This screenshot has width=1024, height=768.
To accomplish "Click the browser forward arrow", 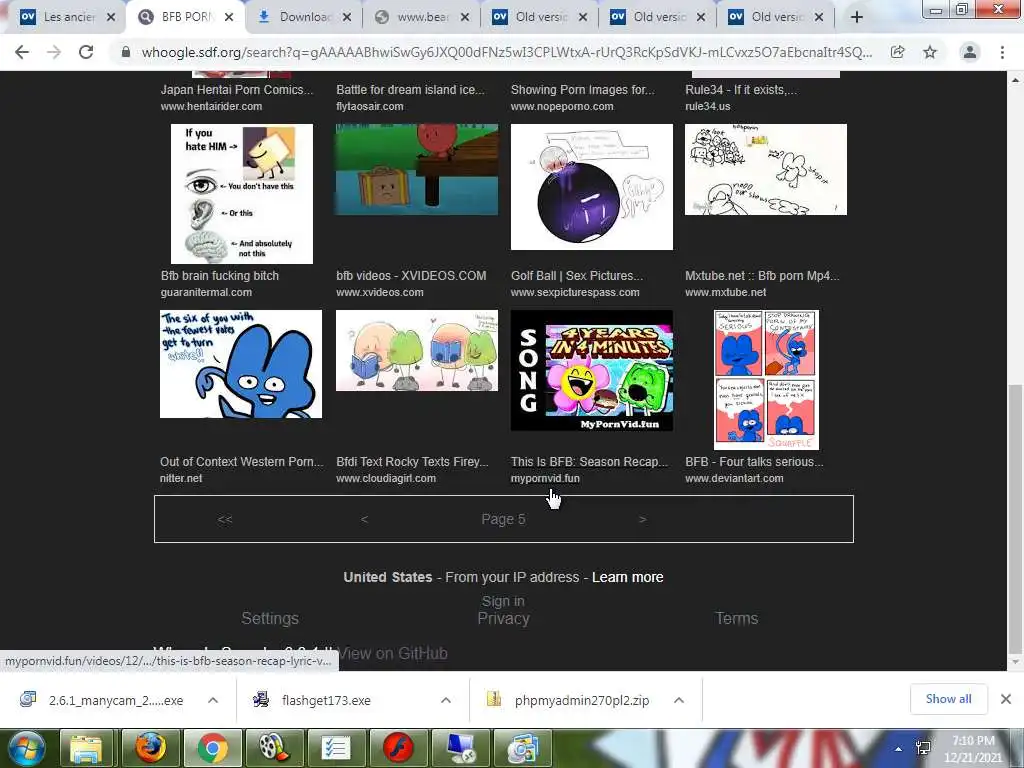I will coord(54,52).
